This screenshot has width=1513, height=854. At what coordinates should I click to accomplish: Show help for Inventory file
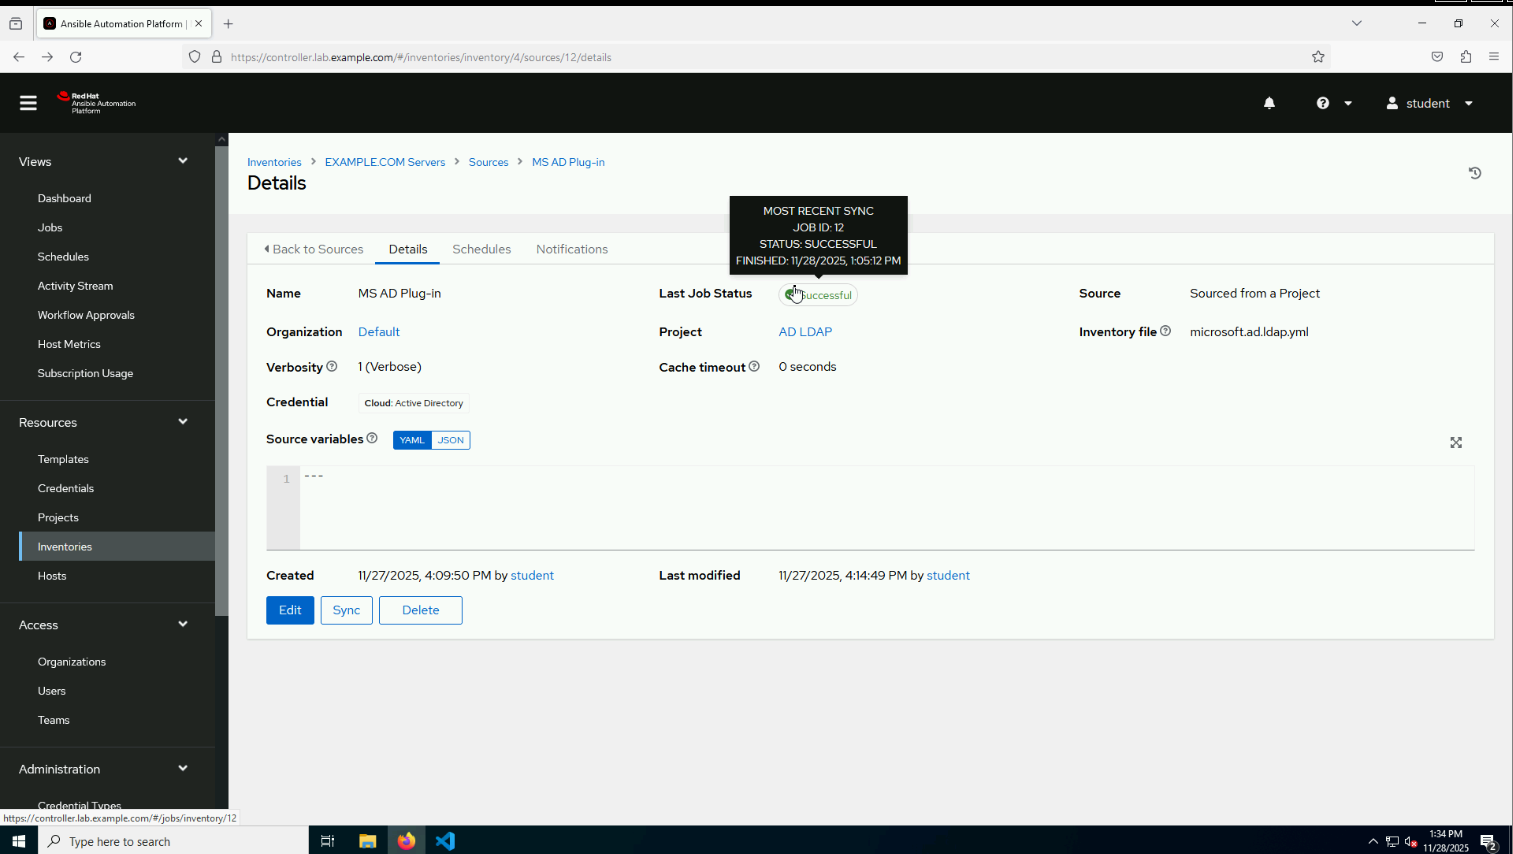(1165, 331)
